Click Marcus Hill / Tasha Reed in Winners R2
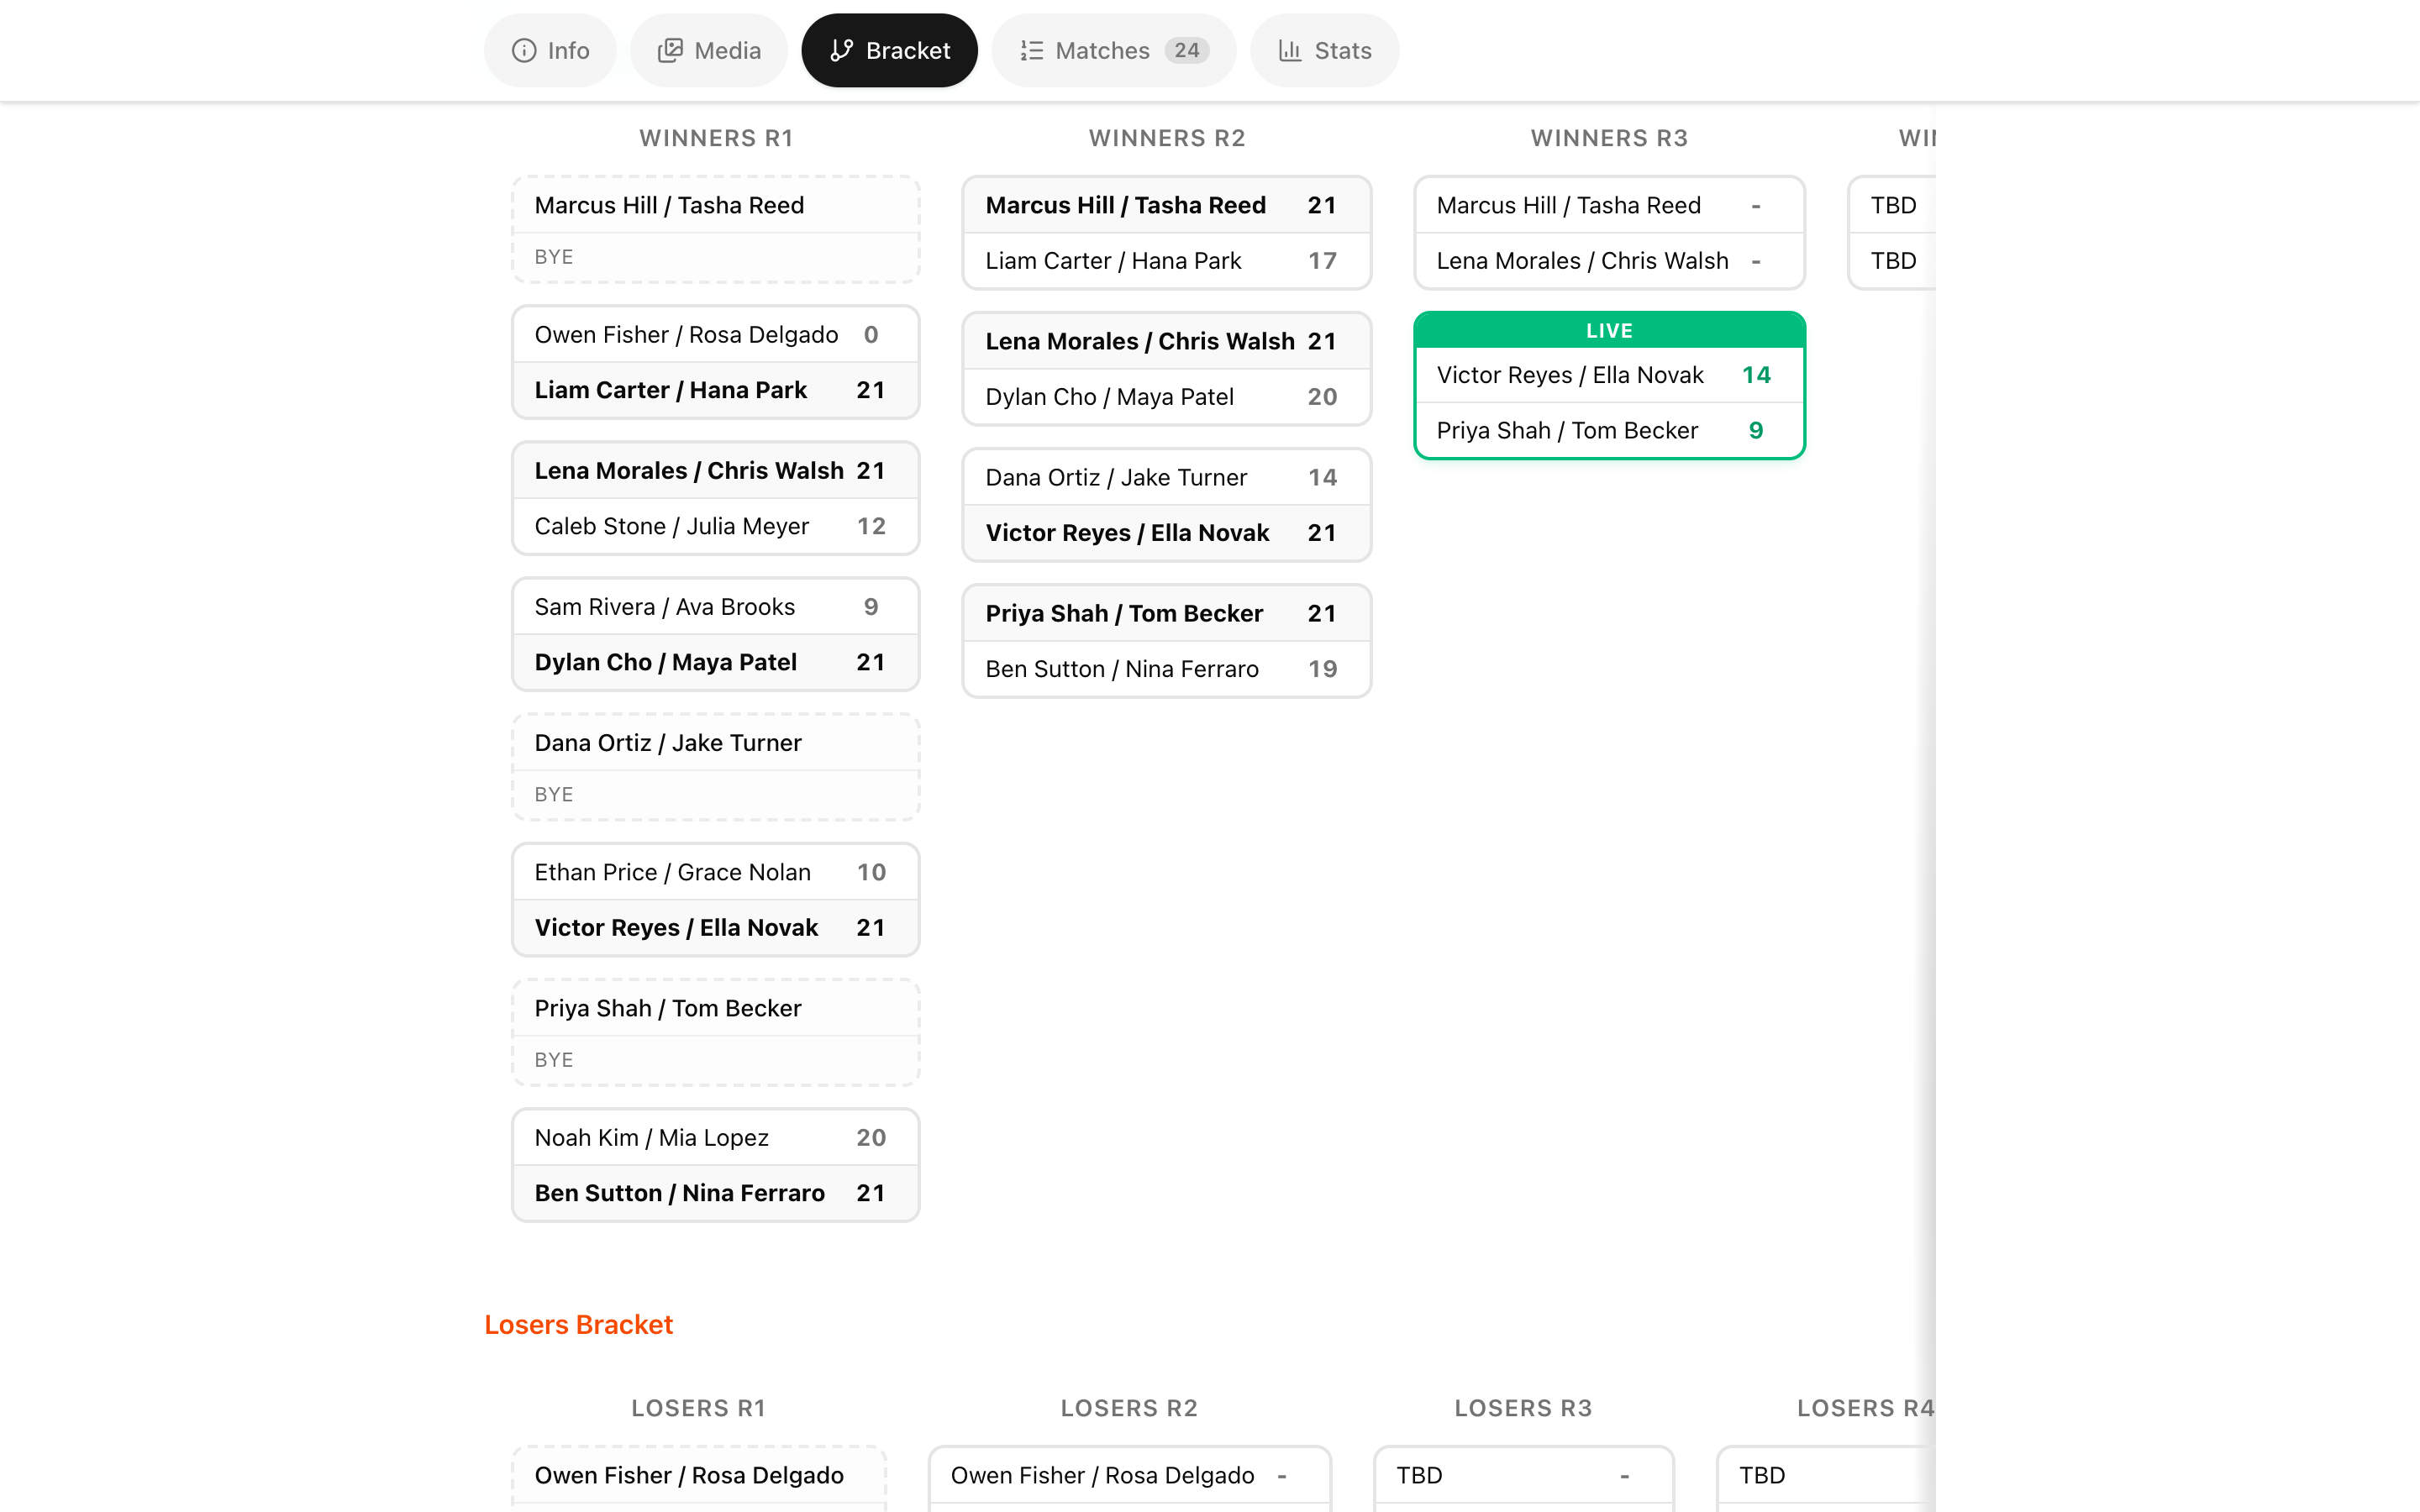 [x=1166, y=205]
